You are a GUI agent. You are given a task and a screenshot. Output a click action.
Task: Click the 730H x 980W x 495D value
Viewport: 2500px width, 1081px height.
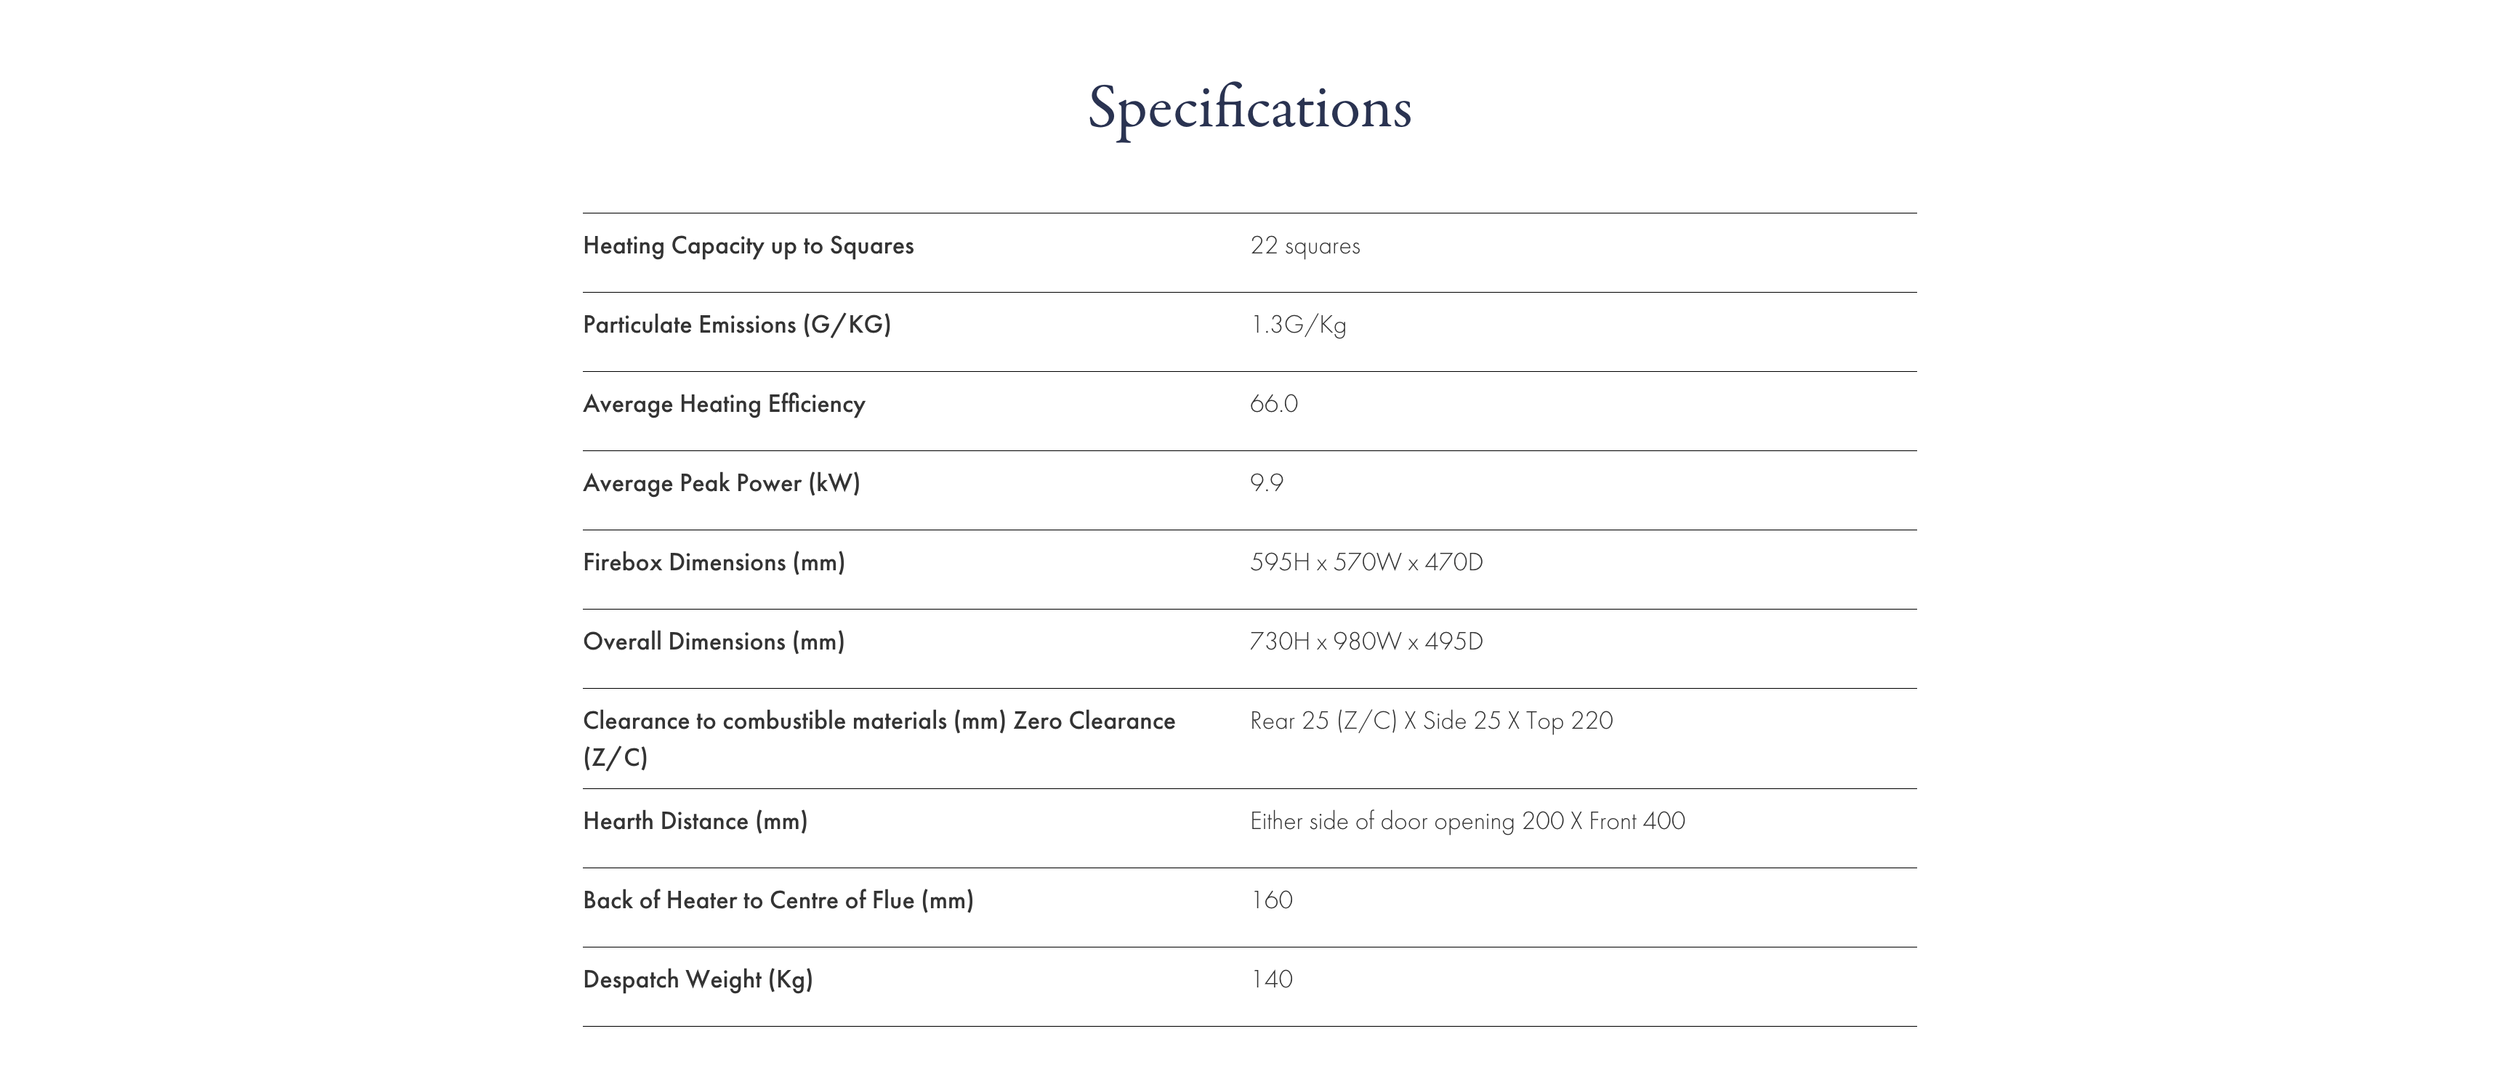[1366, 641]
